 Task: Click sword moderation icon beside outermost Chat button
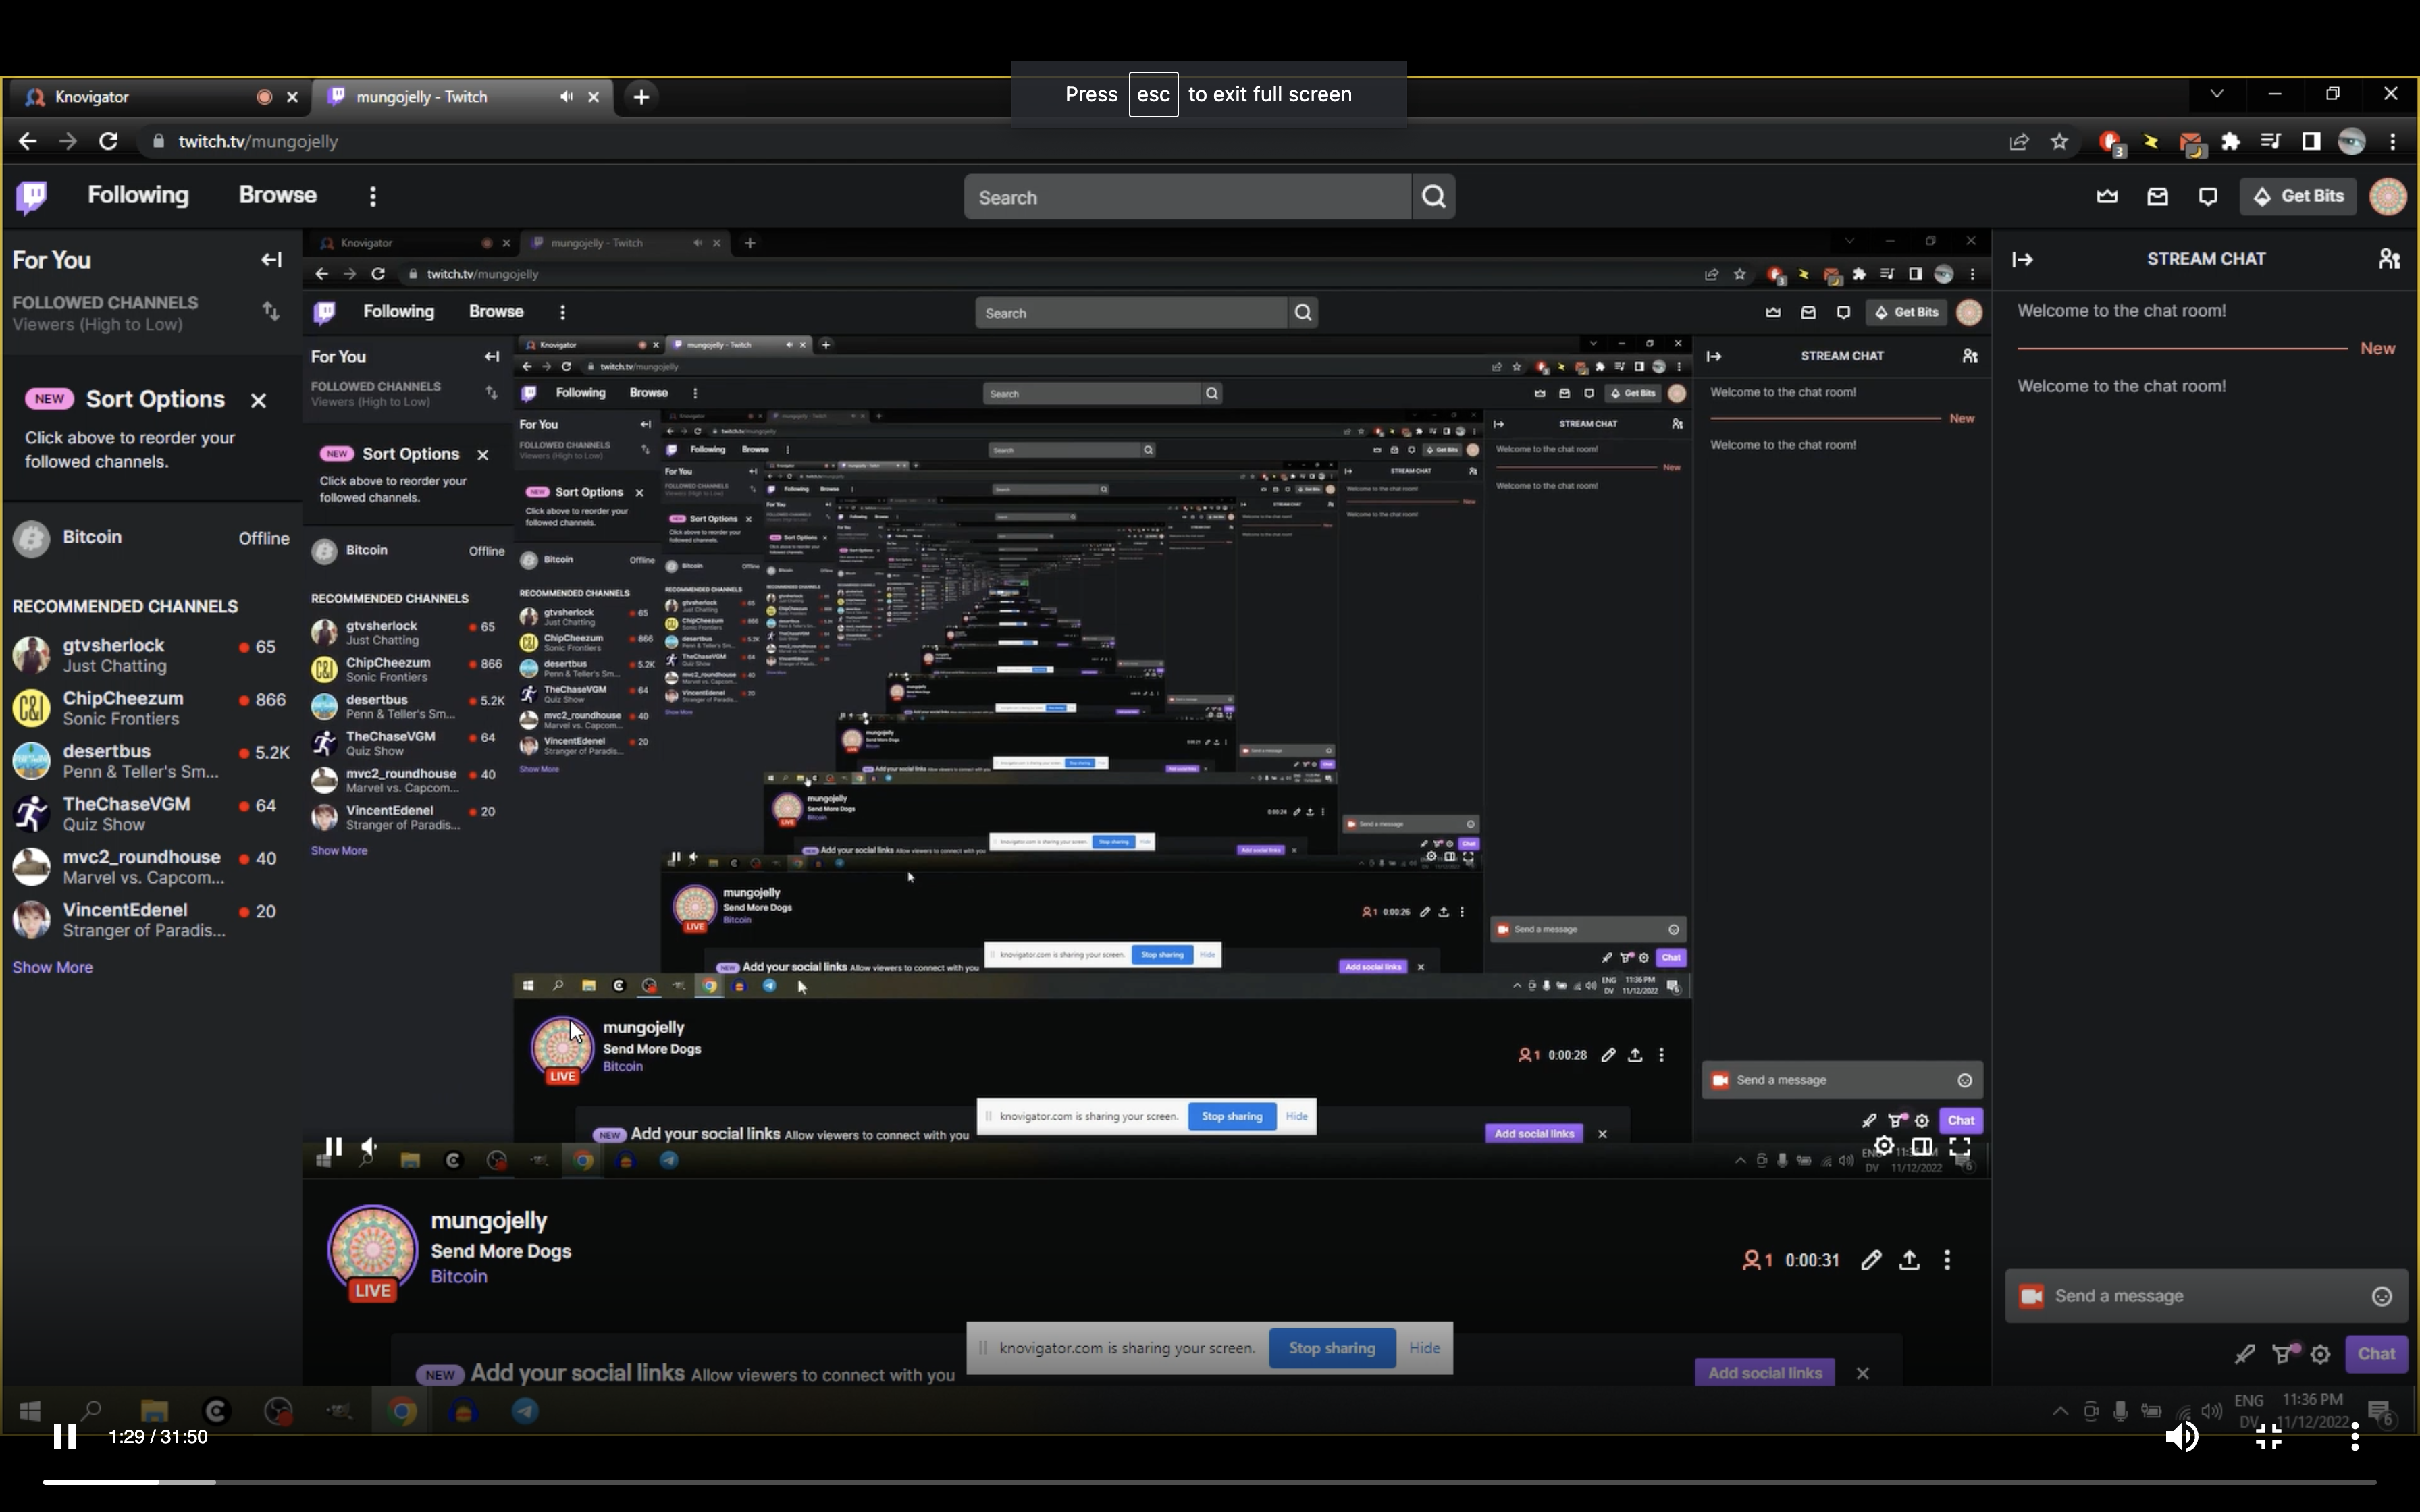click(2244, 1354)
